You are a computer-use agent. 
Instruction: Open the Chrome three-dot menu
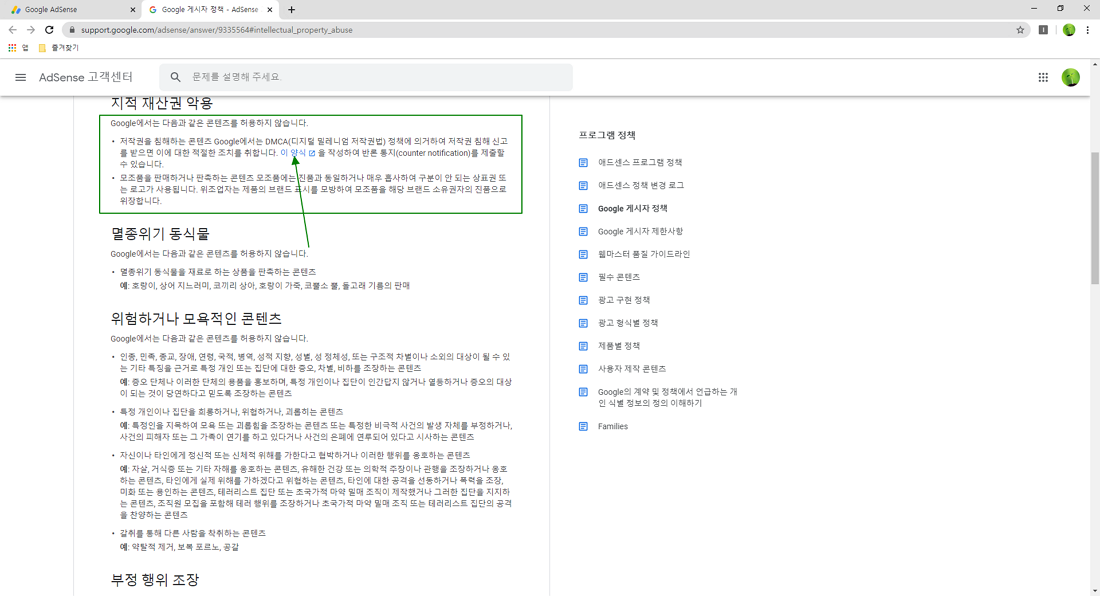click(1087, 29)
